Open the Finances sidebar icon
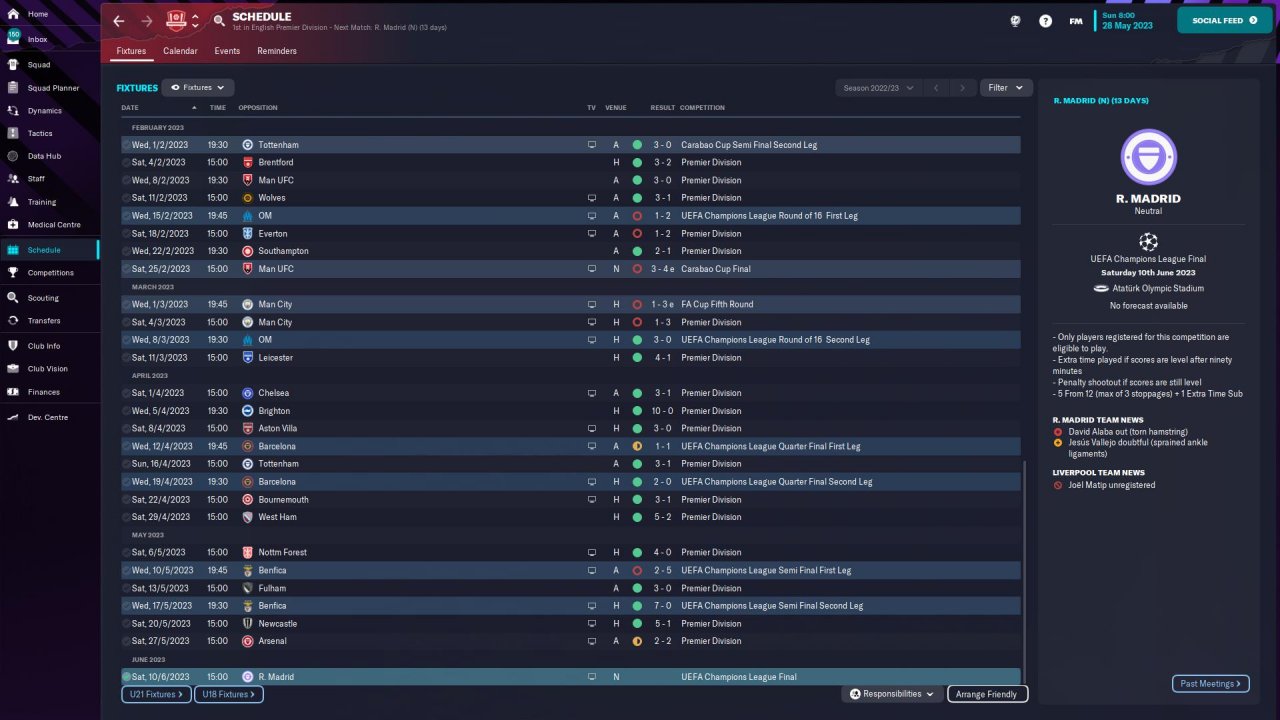 13,392
